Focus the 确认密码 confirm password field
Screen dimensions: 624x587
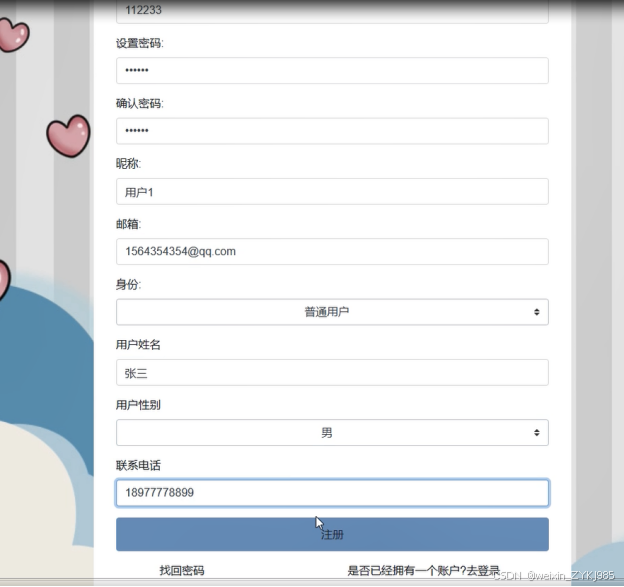[x=332, y=131]
